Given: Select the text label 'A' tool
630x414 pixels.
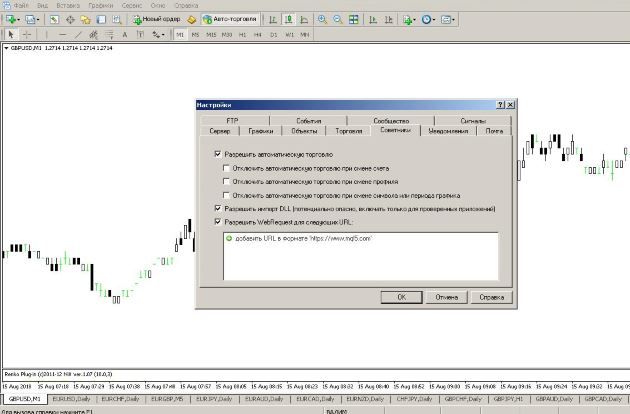Looking at the screenshot, I should (x=126, y=34).
